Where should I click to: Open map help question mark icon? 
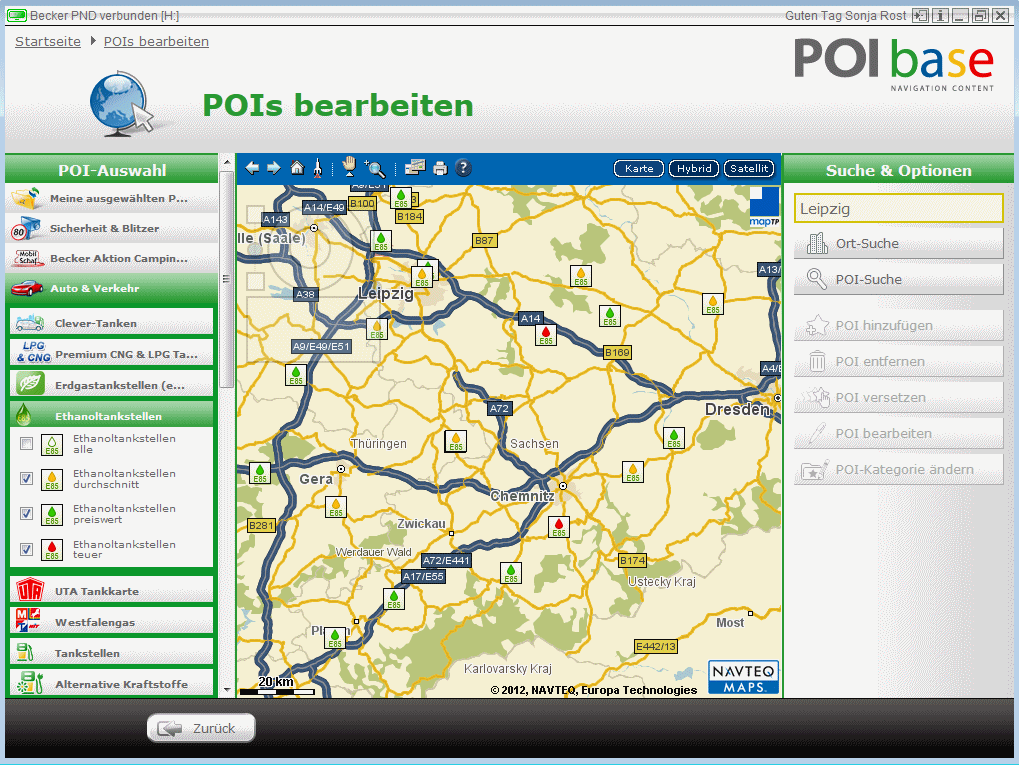pyautogui.click(x=463, y=169)
